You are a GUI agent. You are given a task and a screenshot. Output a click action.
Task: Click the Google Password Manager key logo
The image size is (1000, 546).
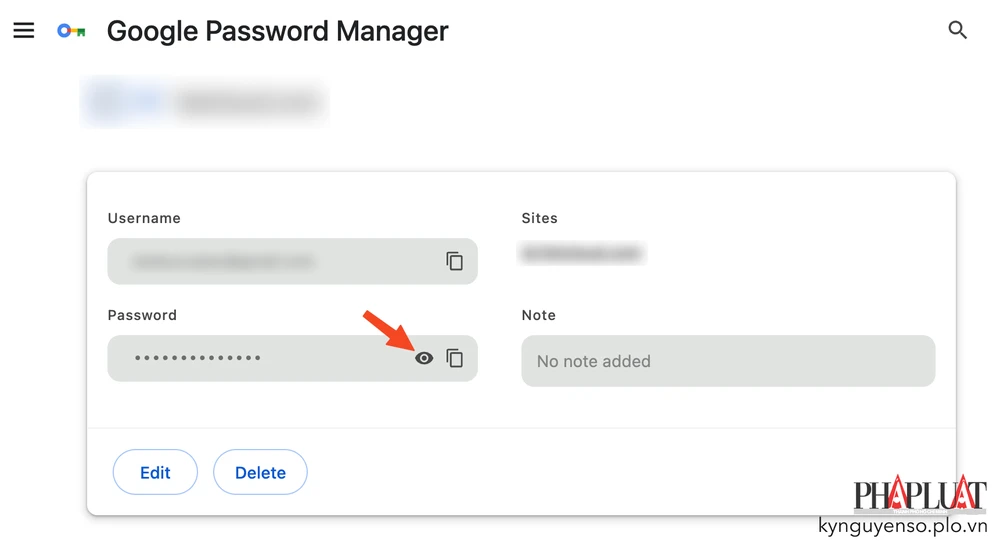(71, 31)
